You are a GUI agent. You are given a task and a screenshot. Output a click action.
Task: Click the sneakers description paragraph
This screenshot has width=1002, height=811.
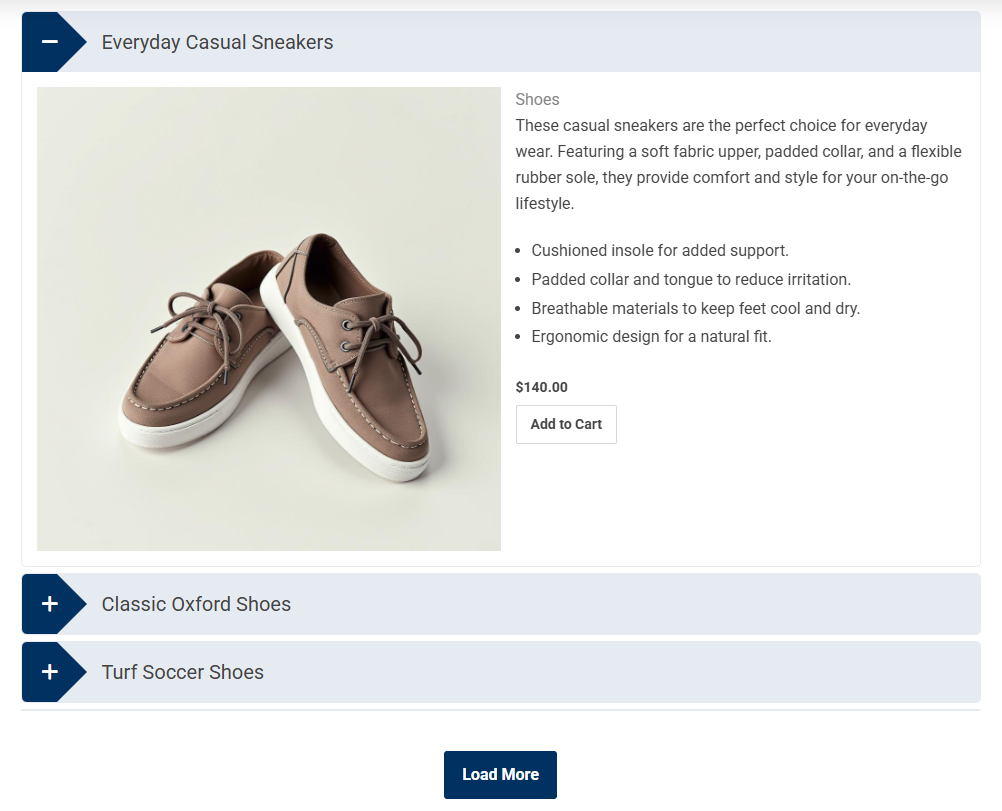[738, 164]
